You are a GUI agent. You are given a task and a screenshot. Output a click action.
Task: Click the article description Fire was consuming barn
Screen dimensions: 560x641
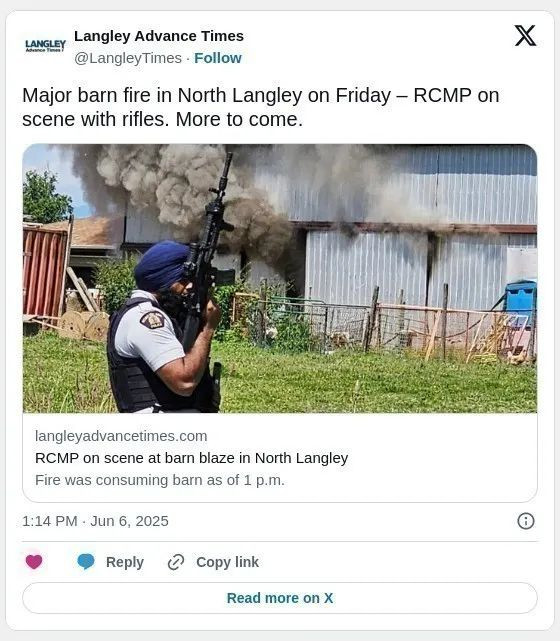[160, 480]
